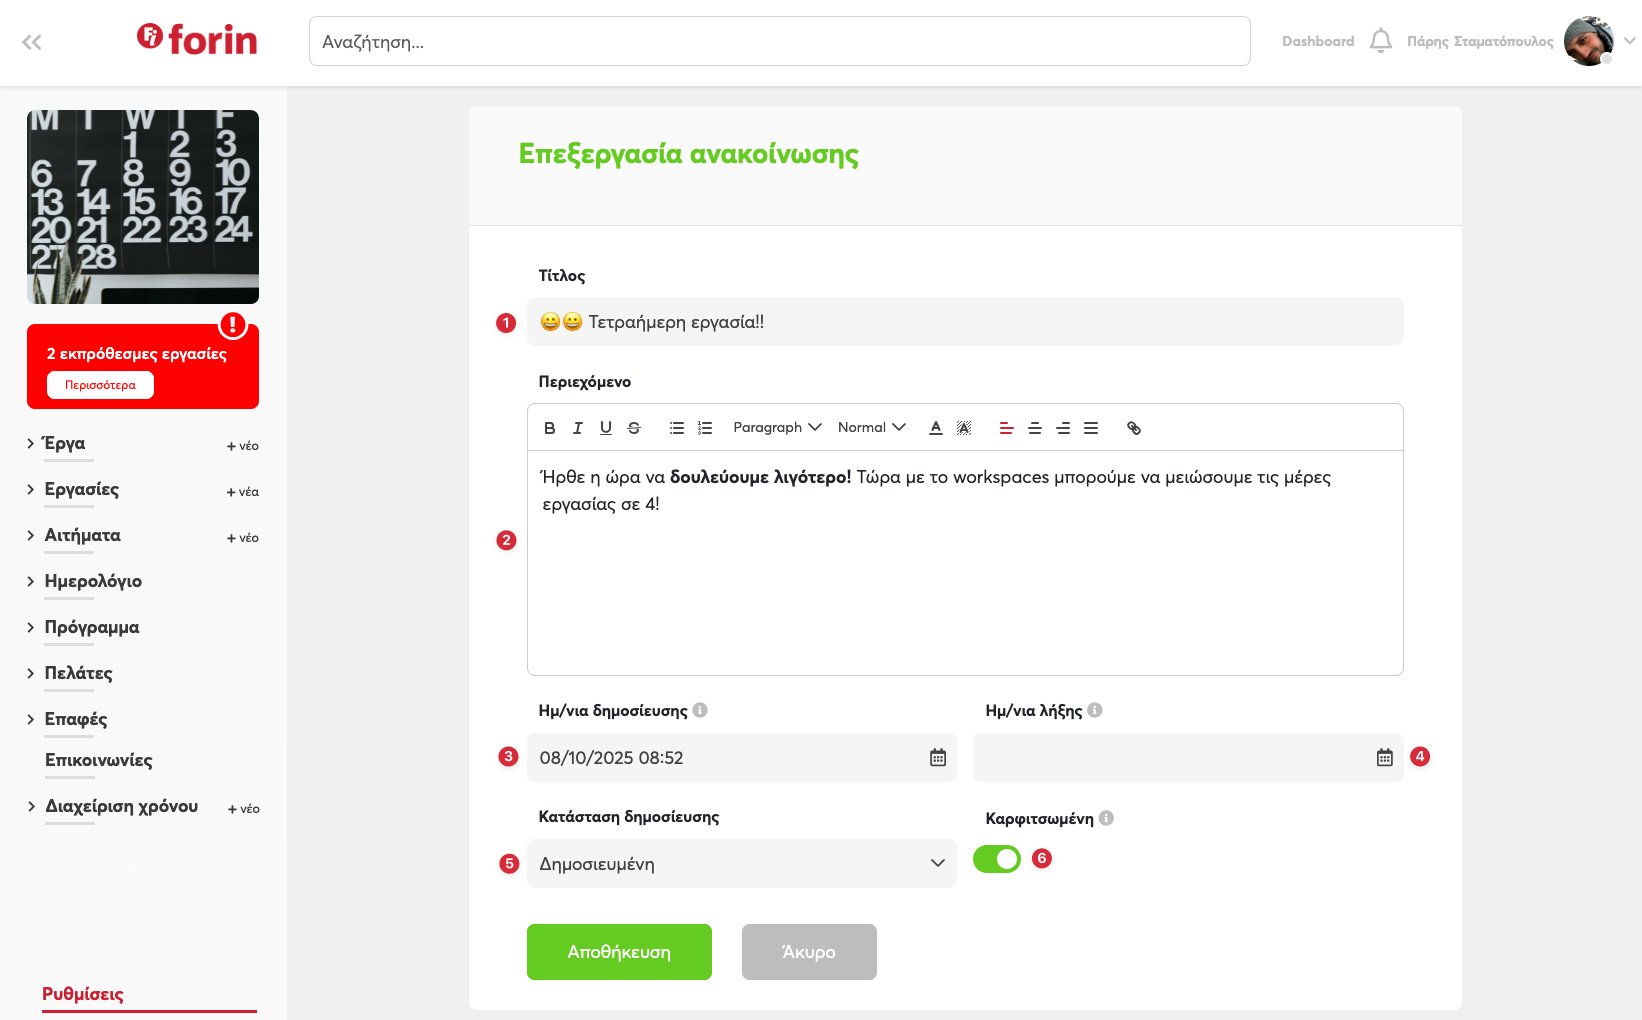1642x1020 pixels.
Task: Open the notifications bell
Action: coord(1381,41)
